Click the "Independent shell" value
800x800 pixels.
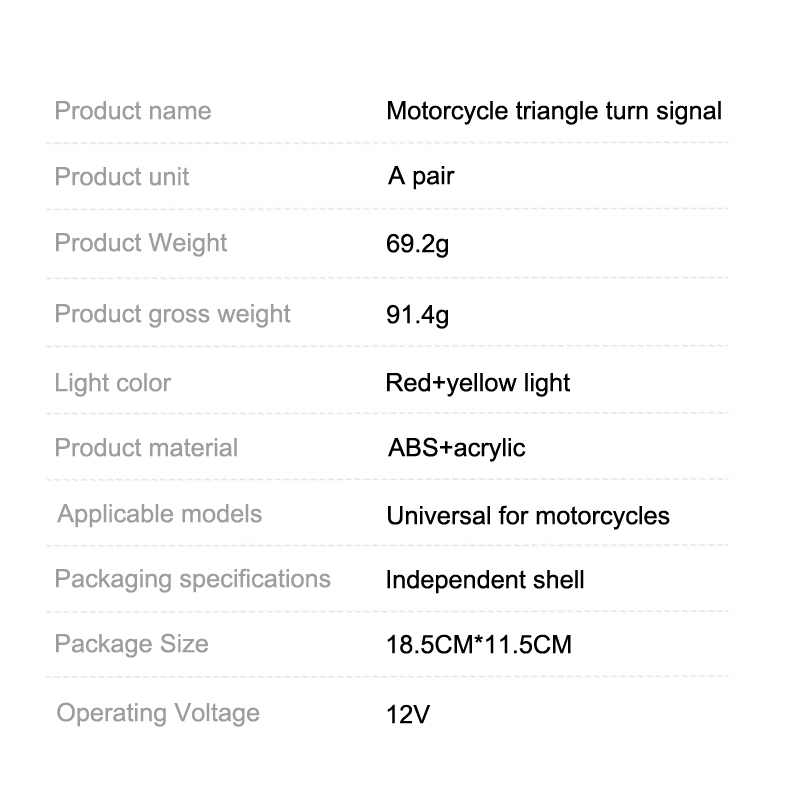point(485,580)
